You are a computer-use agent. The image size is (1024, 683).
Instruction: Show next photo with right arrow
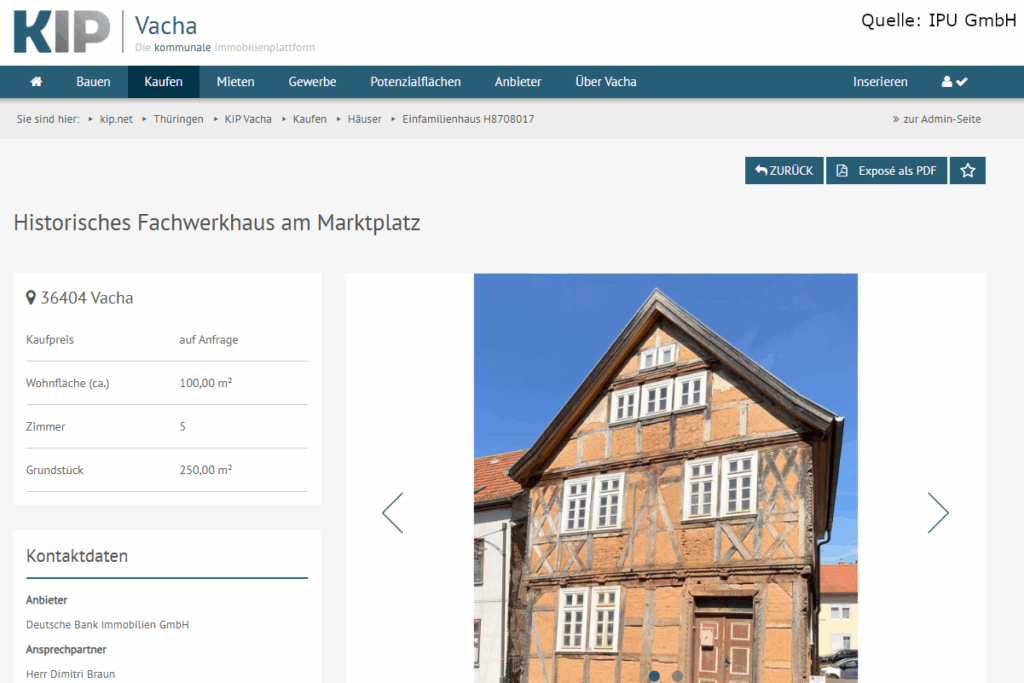pos(937,513)
